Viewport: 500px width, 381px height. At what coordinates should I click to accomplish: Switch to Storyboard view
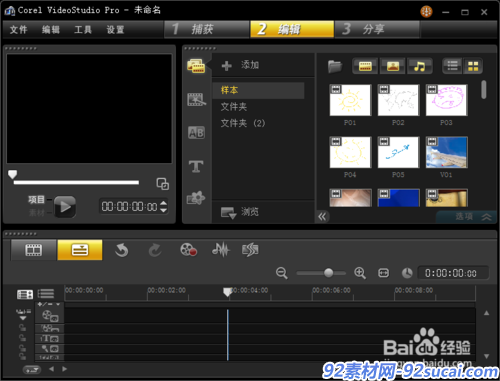coord(33,250)
